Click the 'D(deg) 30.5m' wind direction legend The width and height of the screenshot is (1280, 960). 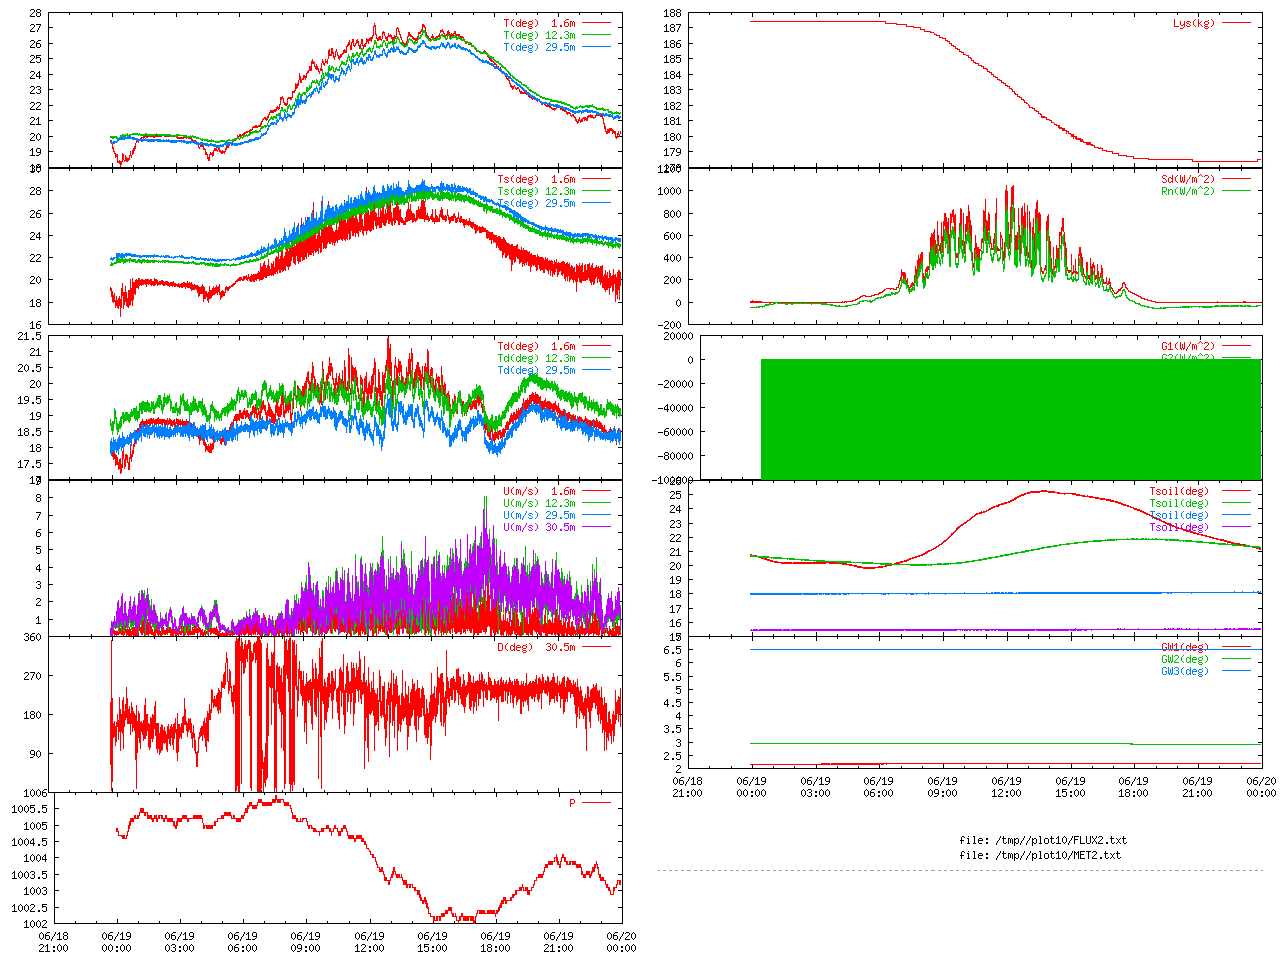click(537, 647)
